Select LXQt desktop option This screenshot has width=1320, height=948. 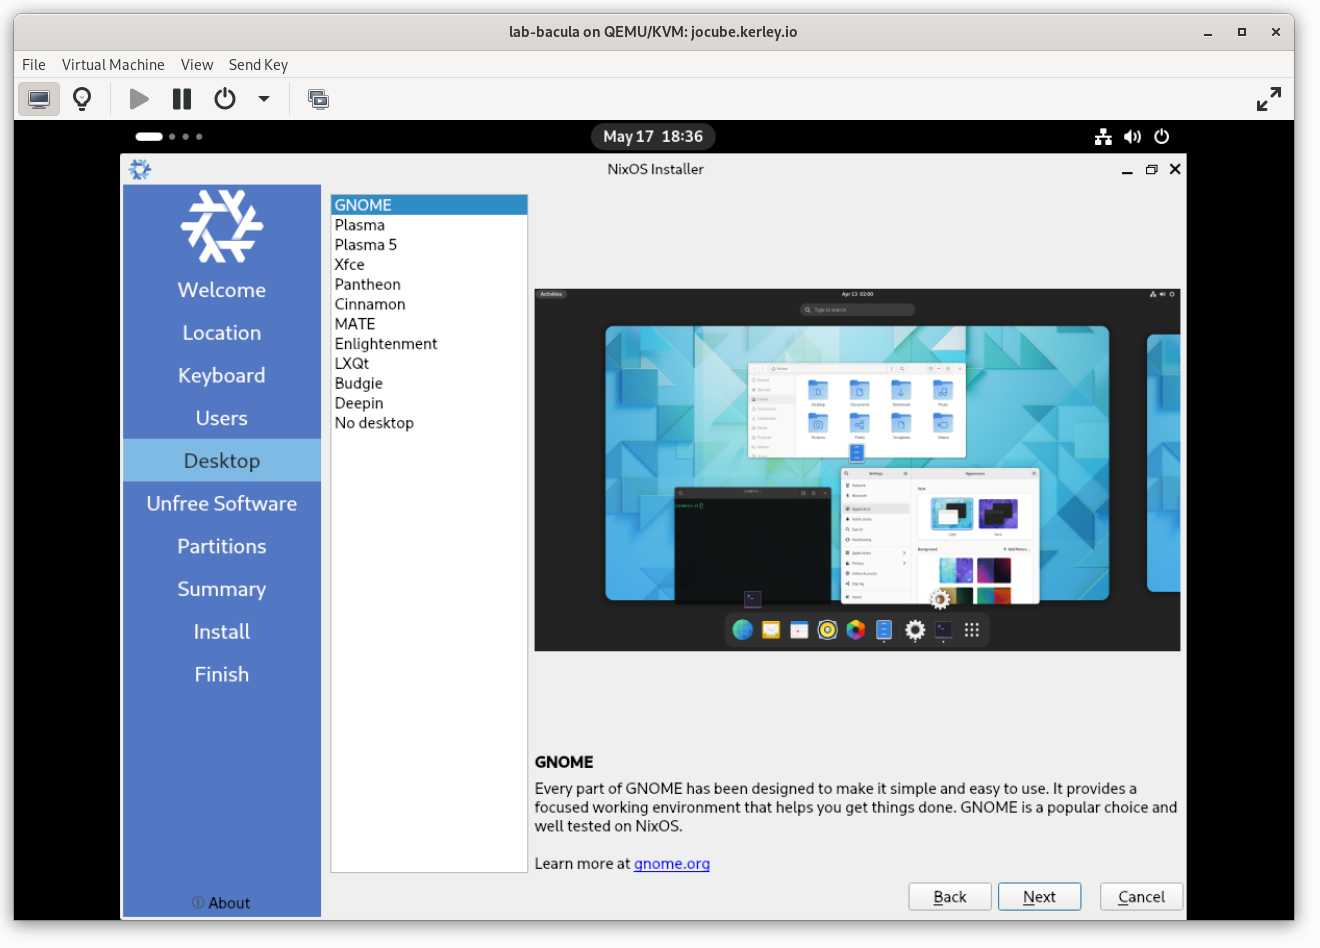[x=429, y=363]
